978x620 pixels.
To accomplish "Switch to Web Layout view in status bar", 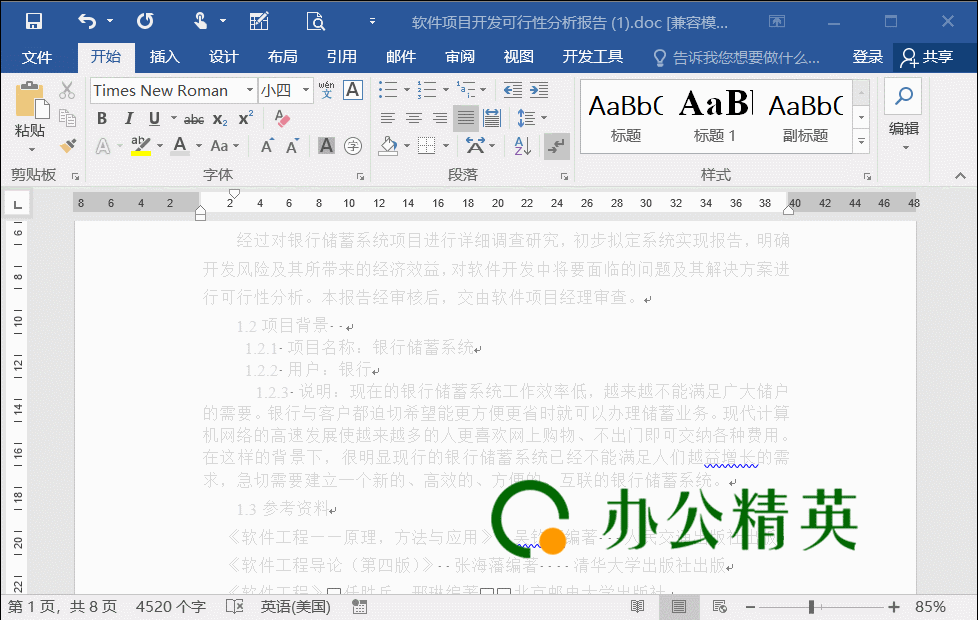I will coord(719,606).
